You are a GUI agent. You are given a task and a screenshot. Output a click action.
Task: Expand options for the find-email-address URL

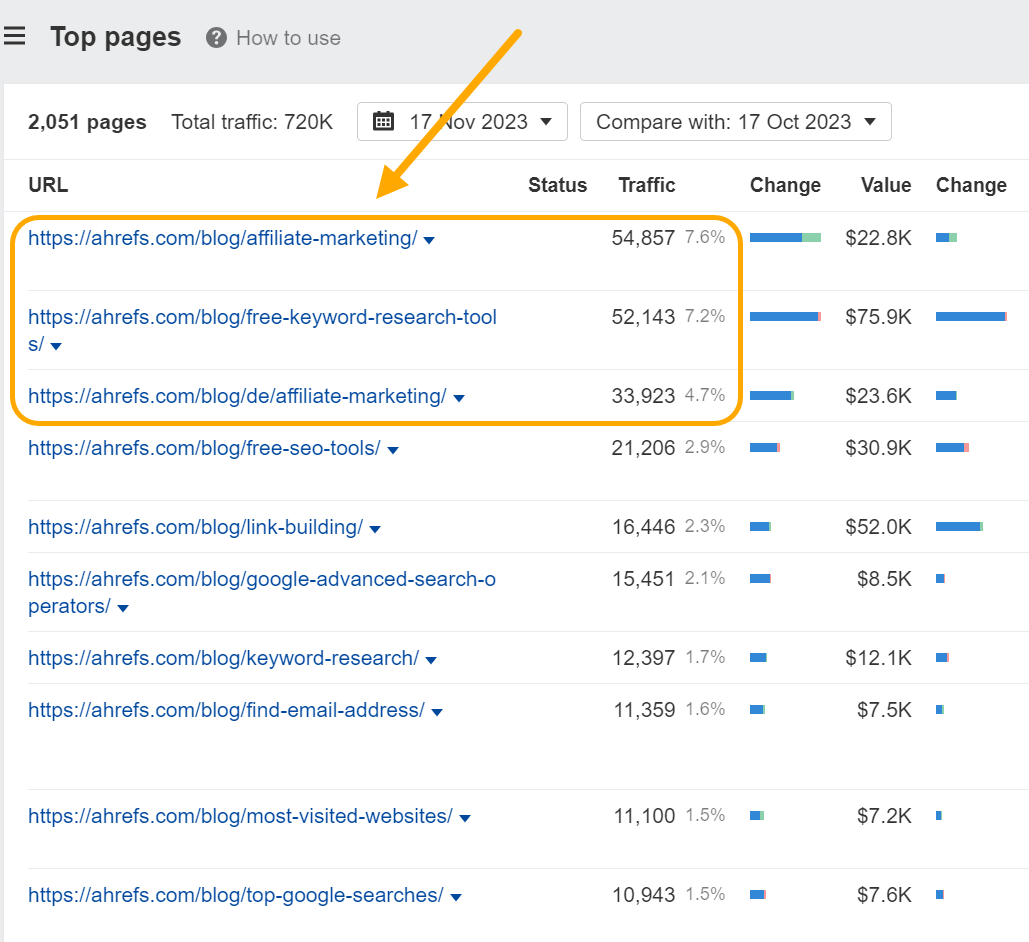[x=437, y=709]
